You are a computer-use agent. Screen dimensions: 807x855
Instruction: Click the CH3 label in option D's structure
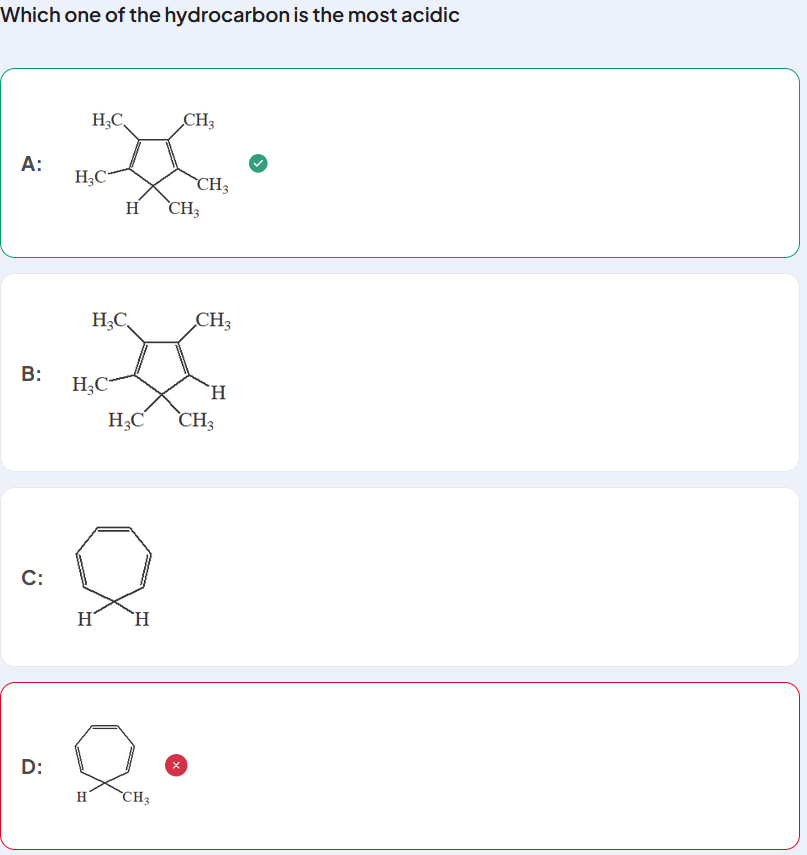coord(136,797)
